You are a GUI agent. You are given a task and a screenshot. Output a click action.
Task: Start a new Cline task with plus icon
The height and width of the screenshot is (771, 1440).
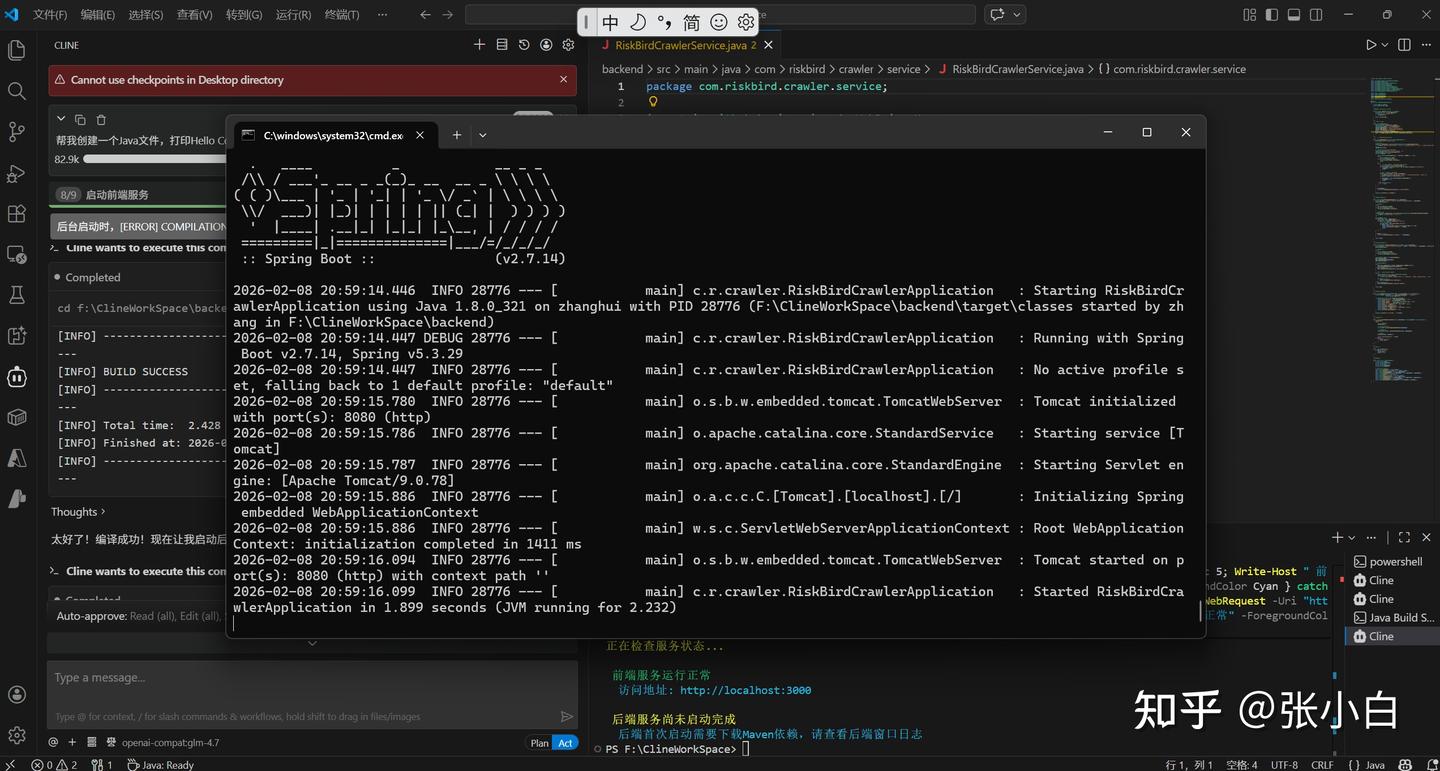coord(479,45)
